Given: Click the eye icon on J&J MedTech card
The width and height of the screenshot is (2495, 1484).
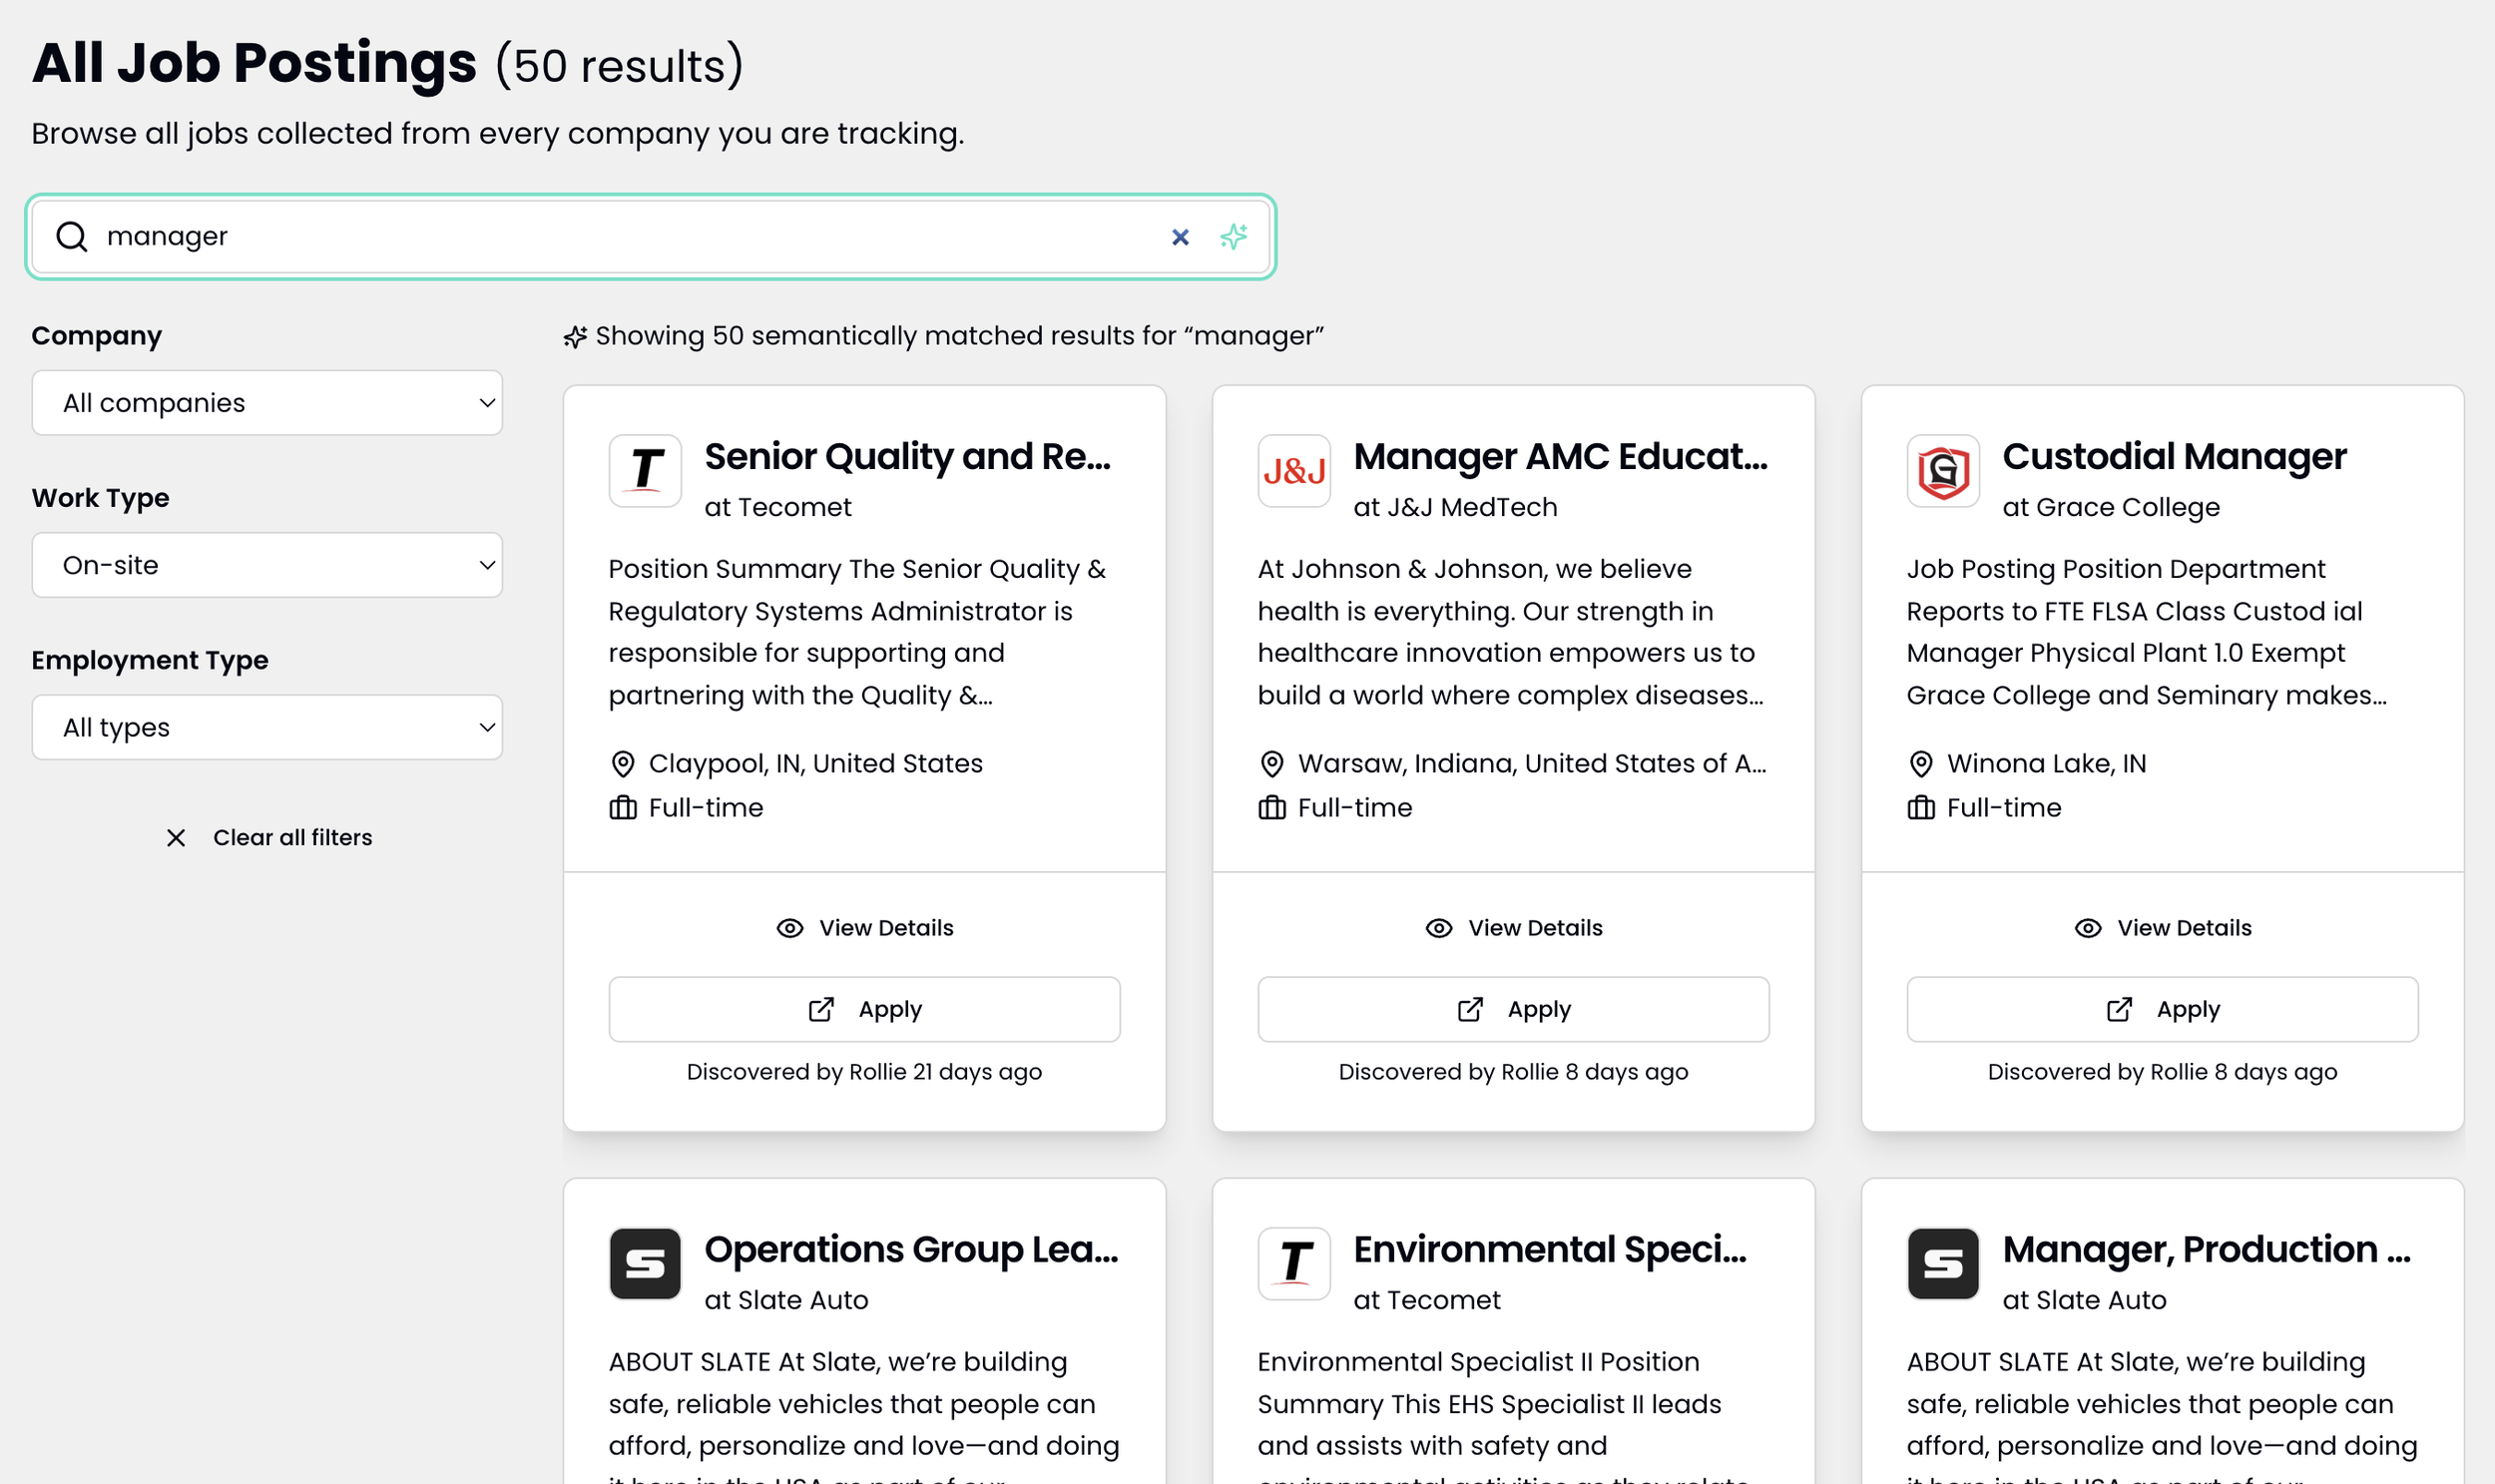Looking at the screenshot, I should (1439, 928).
